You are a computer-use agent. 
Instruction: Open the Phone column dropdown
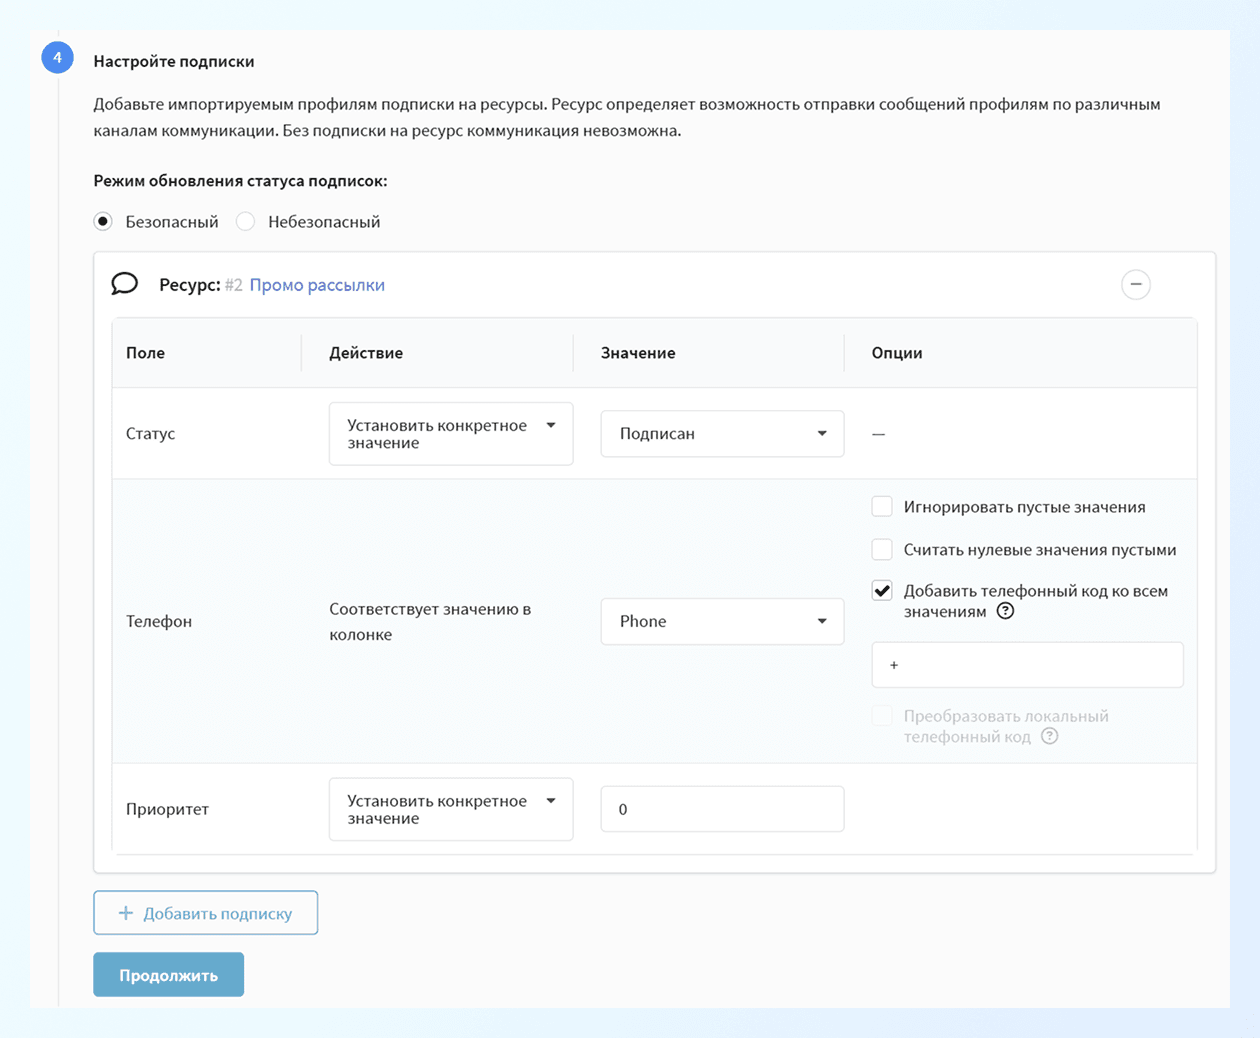[x=721, y=621]
